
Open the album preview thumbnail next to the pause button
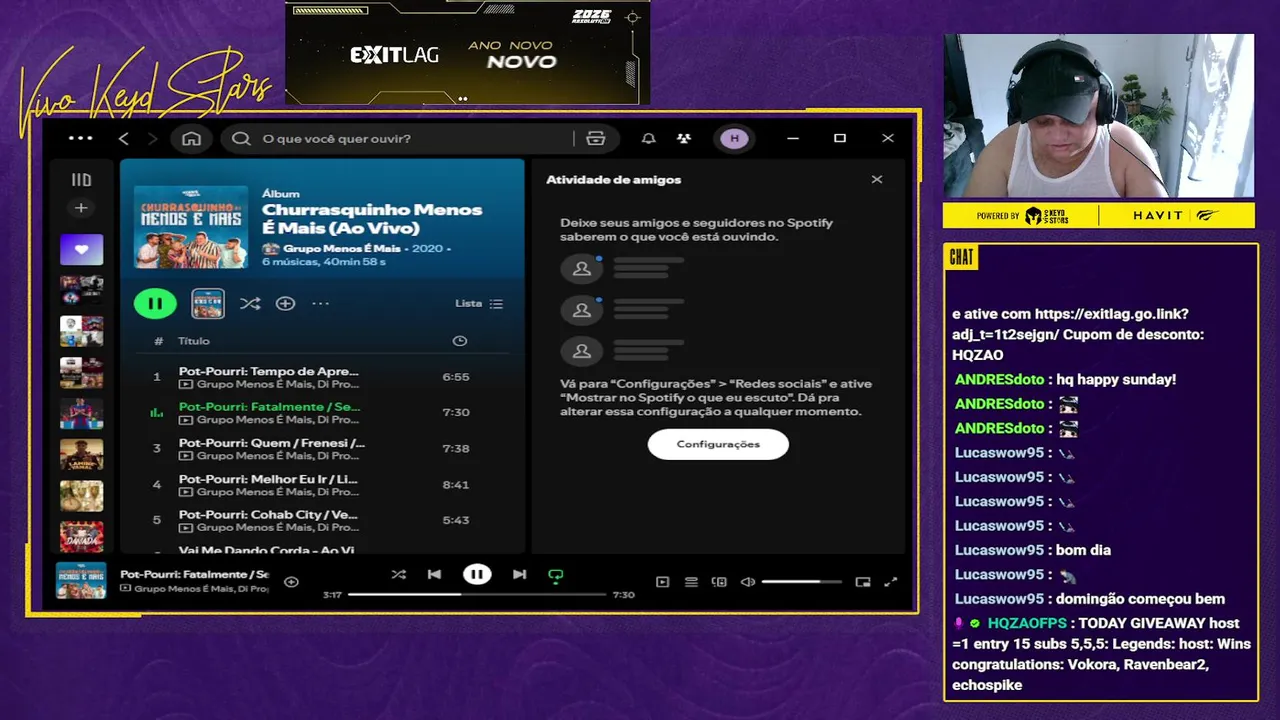click(208, 303)
